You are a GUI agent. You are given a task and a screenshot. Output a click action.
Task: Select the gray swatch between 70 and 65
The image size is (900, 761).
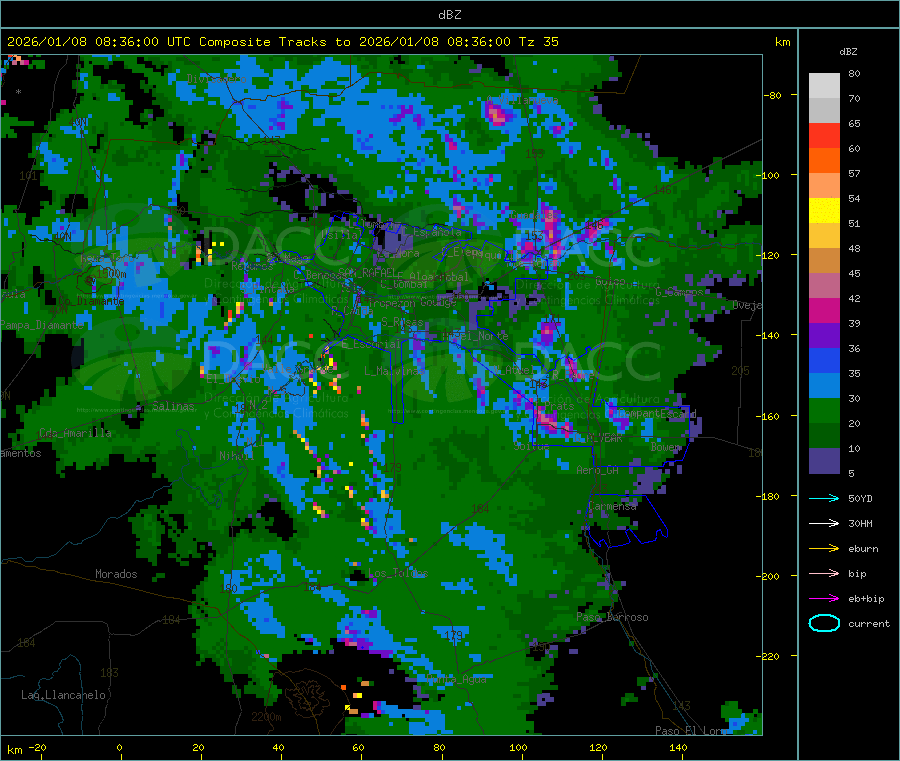(x=824, y=111)
